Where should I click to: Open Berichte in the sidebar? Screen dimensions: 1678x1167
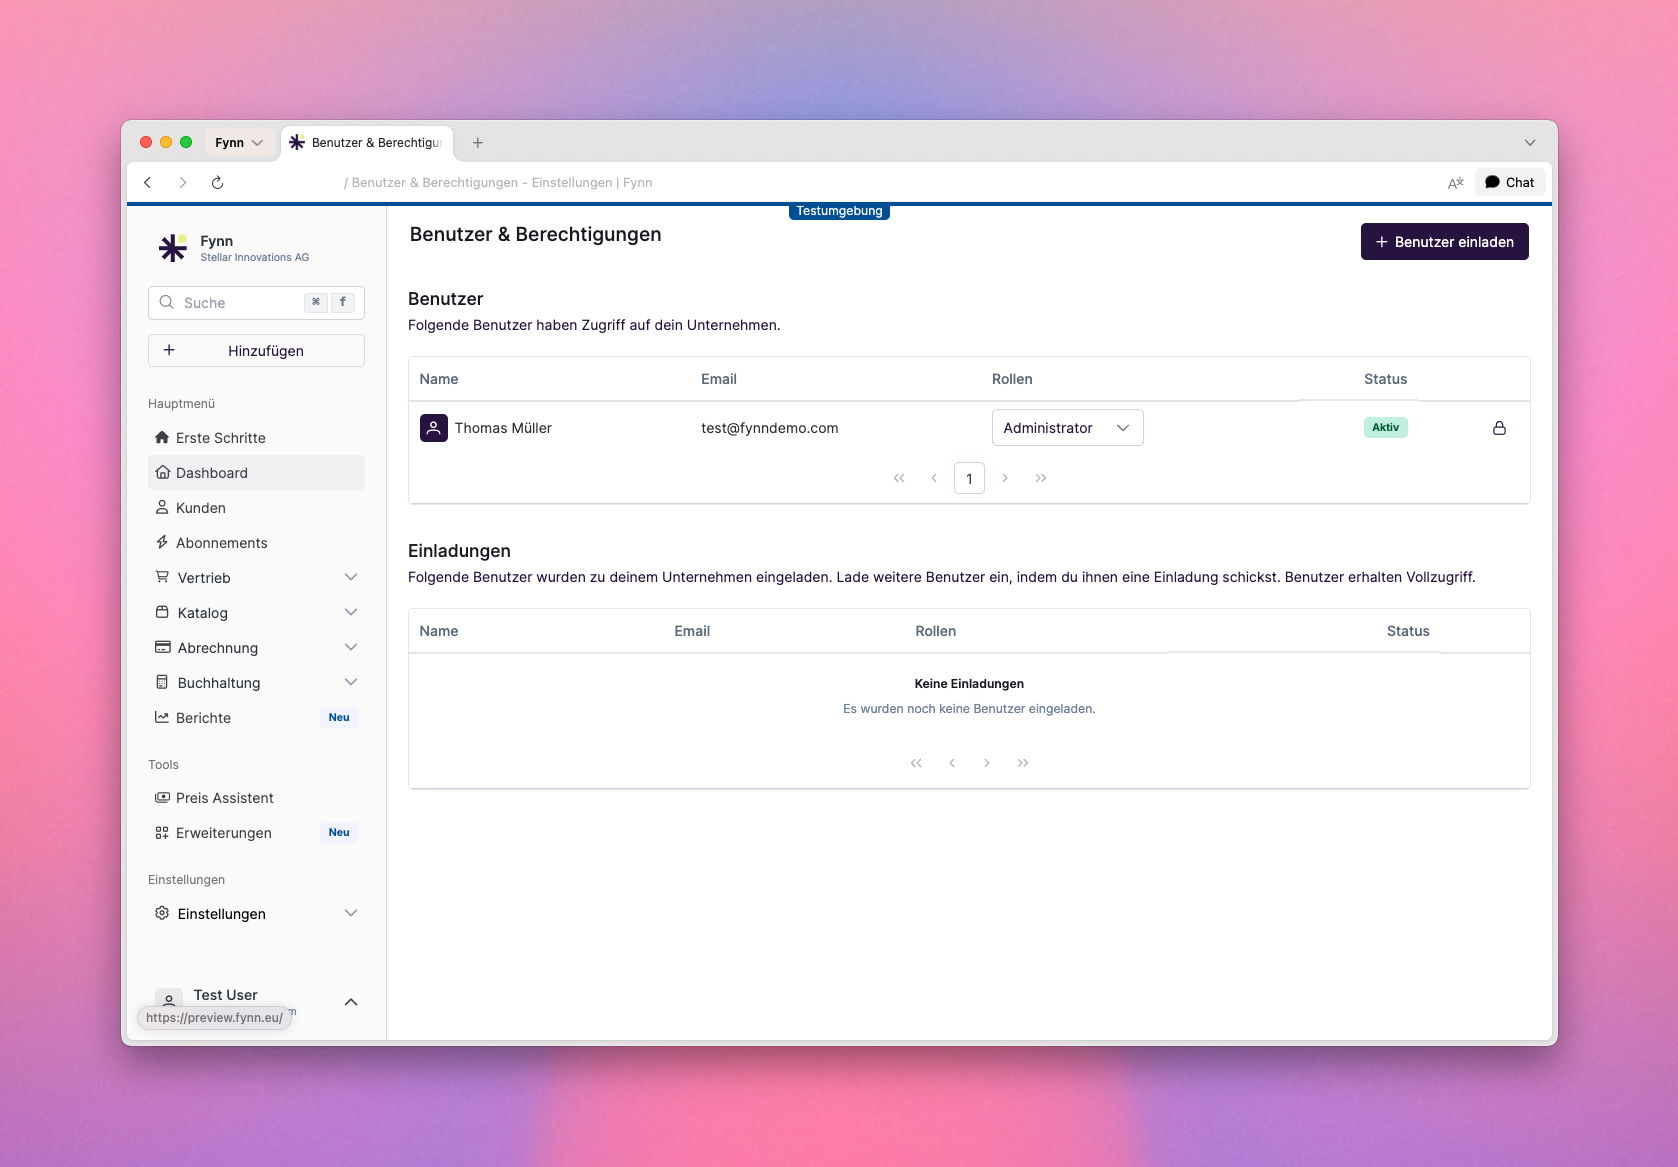tap(256, 718)
